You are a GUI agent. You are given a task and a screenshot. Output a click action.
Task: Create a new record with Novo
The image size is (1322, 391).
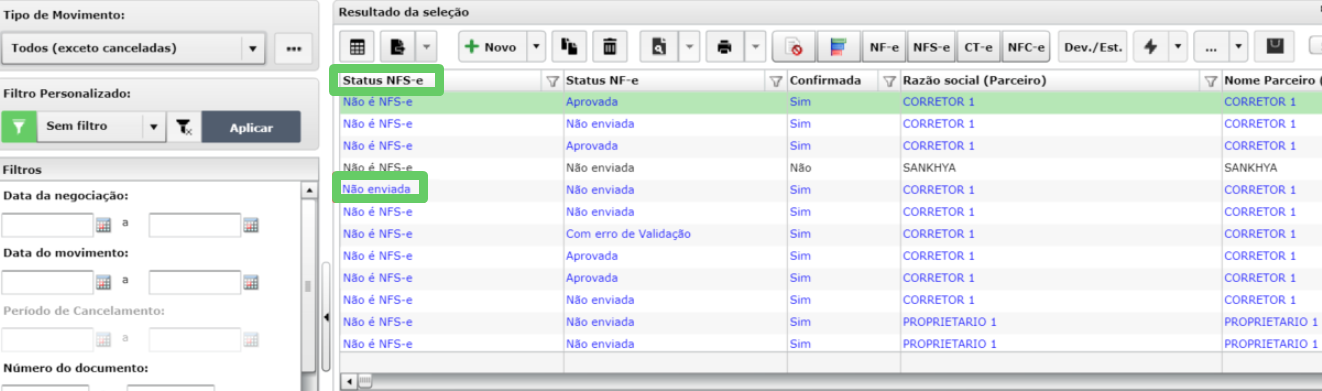coord(491,47)
